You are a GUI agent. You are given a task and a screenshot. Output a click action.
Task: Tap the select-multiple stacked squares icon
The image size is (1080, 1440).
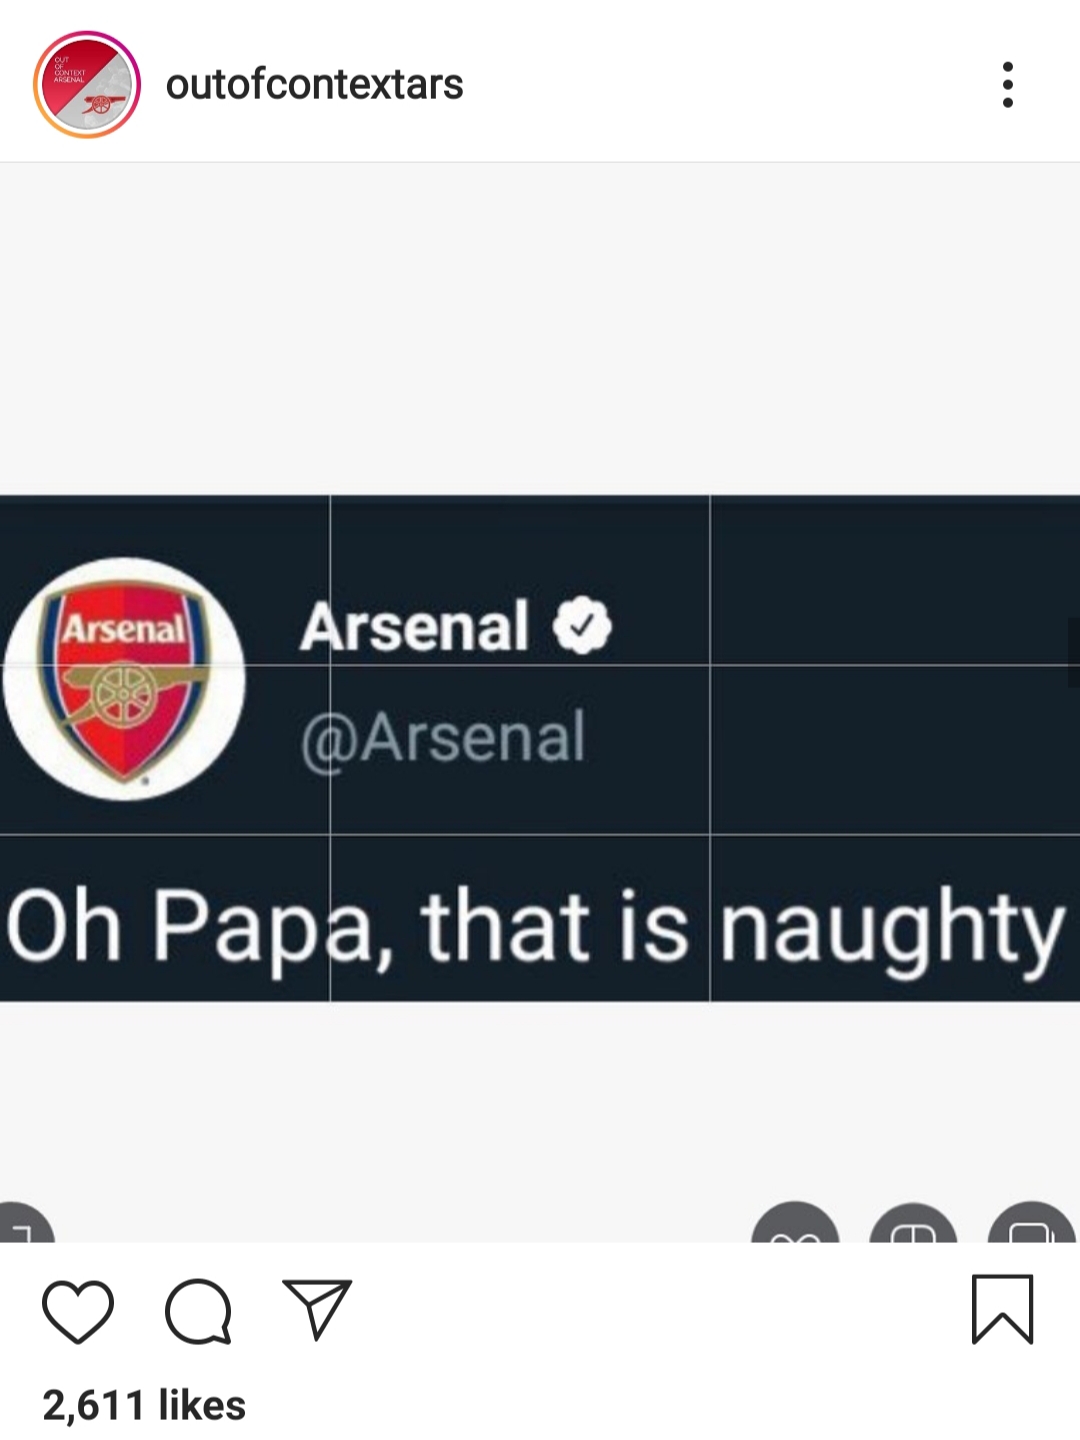click(1031, 1222)
